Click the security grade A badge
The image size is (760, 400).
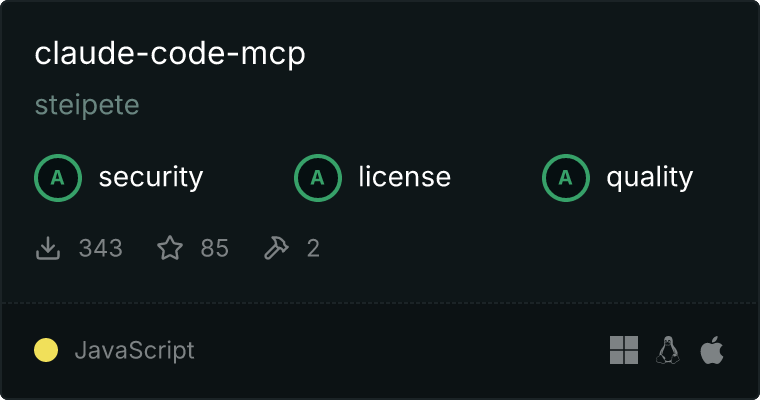coord(58,178)
